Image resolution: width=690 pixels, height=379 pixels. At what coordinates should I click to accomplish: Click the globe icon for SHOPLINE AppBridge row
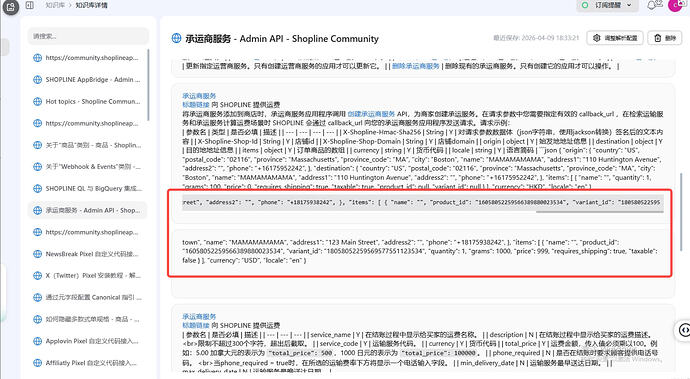(x=37, y=80)
